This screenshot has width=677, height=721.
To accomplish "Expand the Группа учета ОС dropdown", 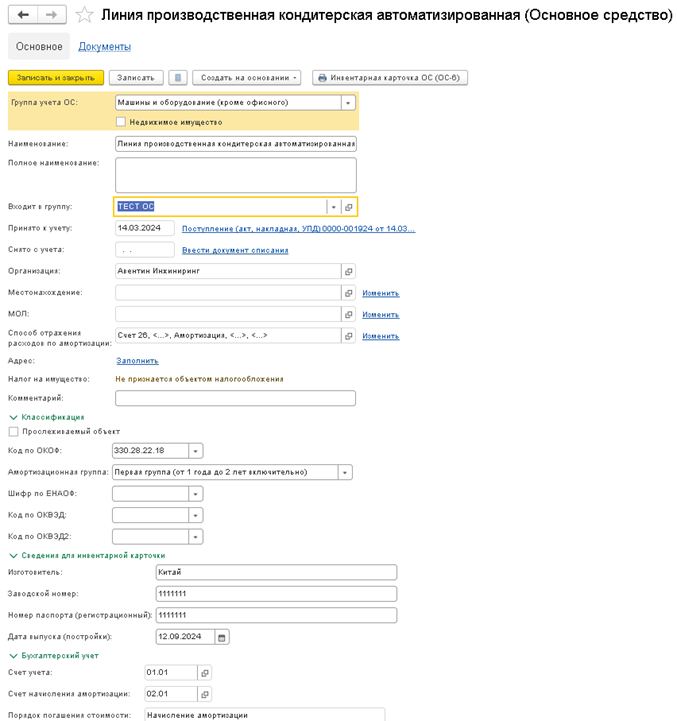I will [x=348, y=103].
